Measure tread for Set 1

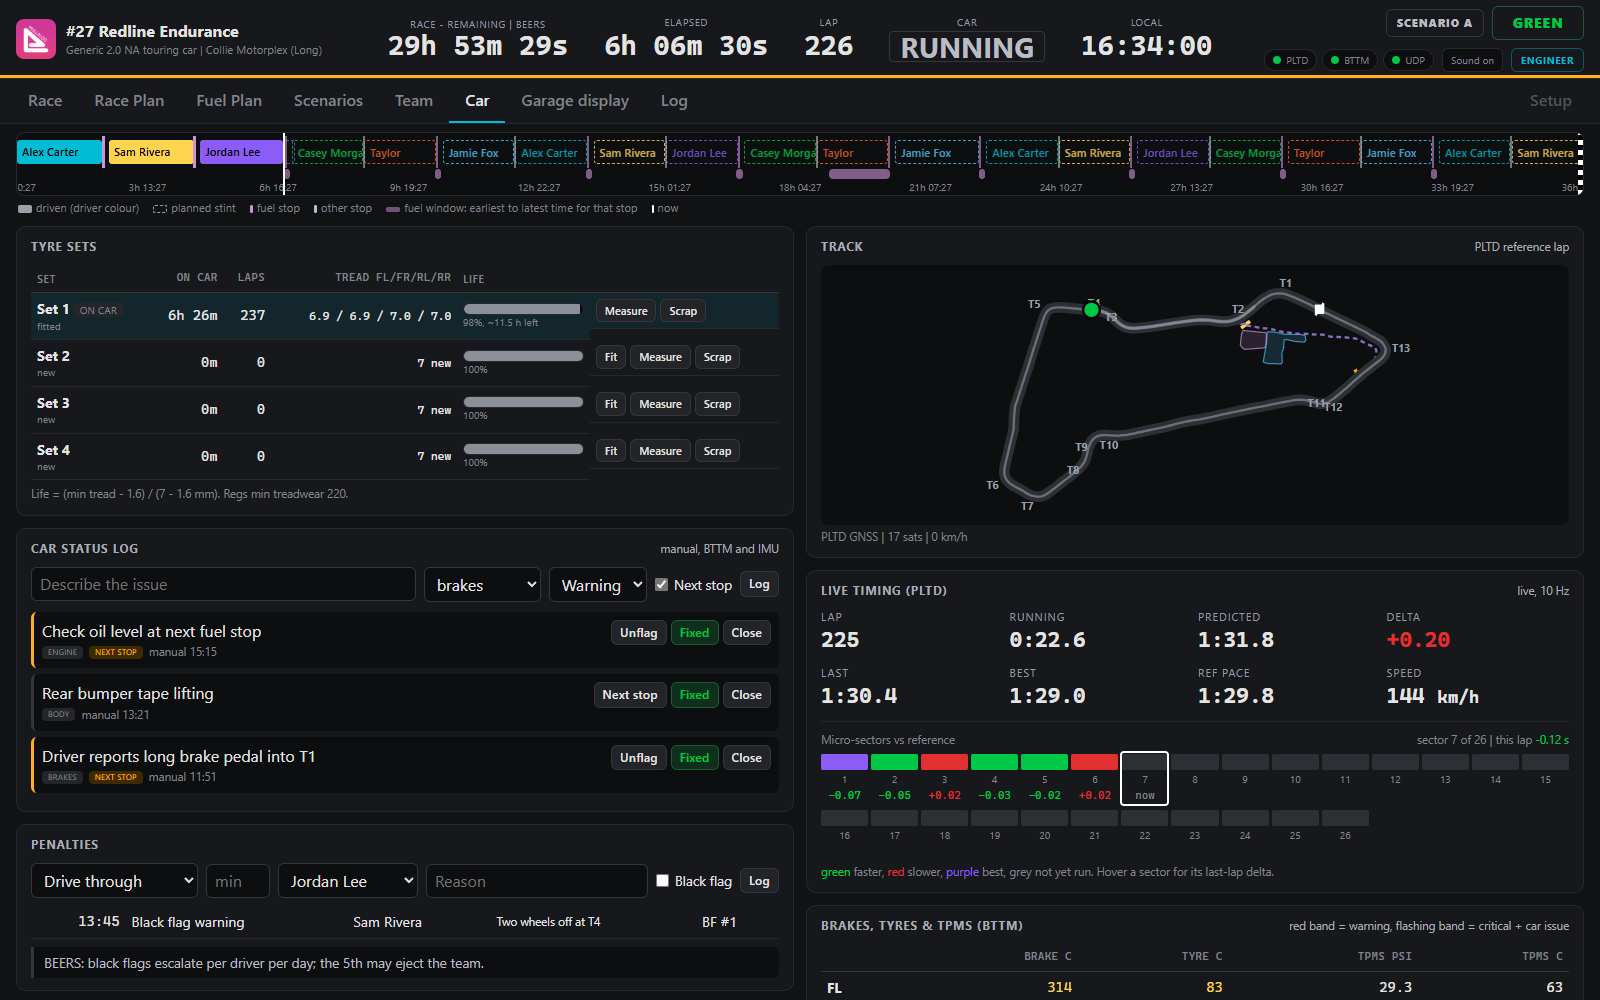[x=626, y=311]
